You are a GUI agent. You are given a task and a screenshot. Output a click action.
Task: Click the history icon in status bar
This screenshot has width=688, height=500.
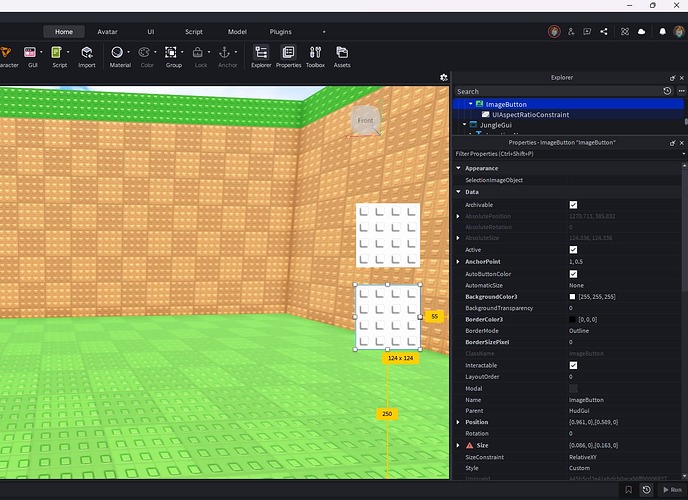point(647,490)
